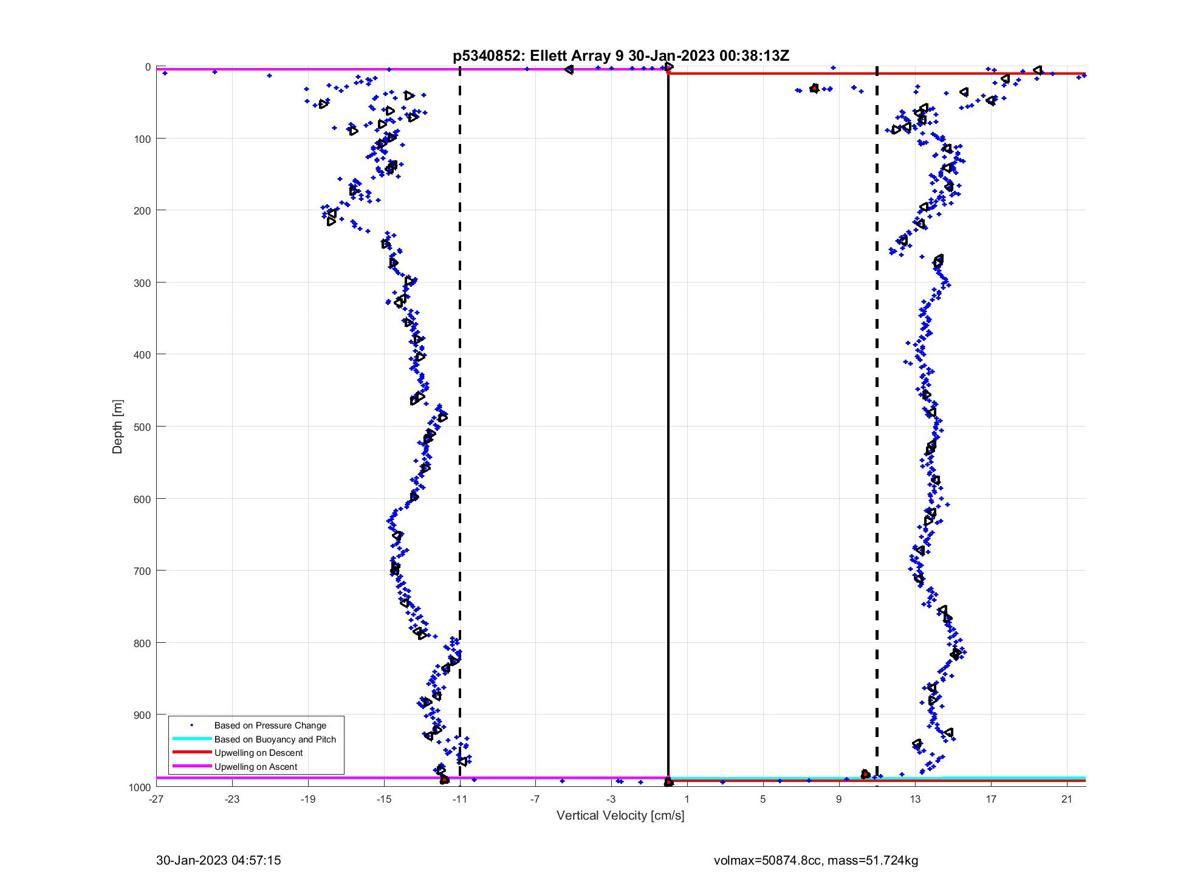Click the volmax=50874.8cc, mass=51.724kg text
Screen dimensions: 1200x885
click(816, 860)
